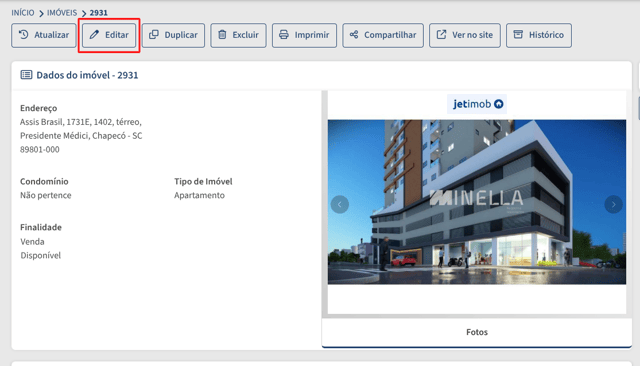Click the Excluir button label
Screen dimensions: 640x366
[245, 35]
